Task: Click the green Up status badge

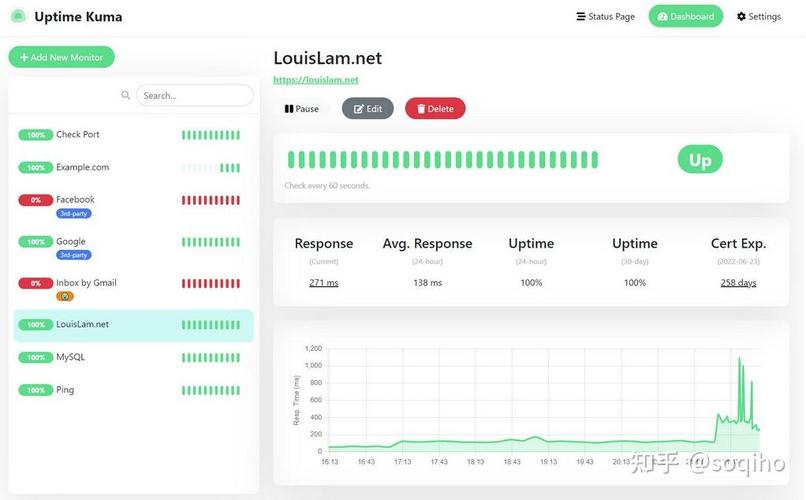Action: click(x=700, y=160)
